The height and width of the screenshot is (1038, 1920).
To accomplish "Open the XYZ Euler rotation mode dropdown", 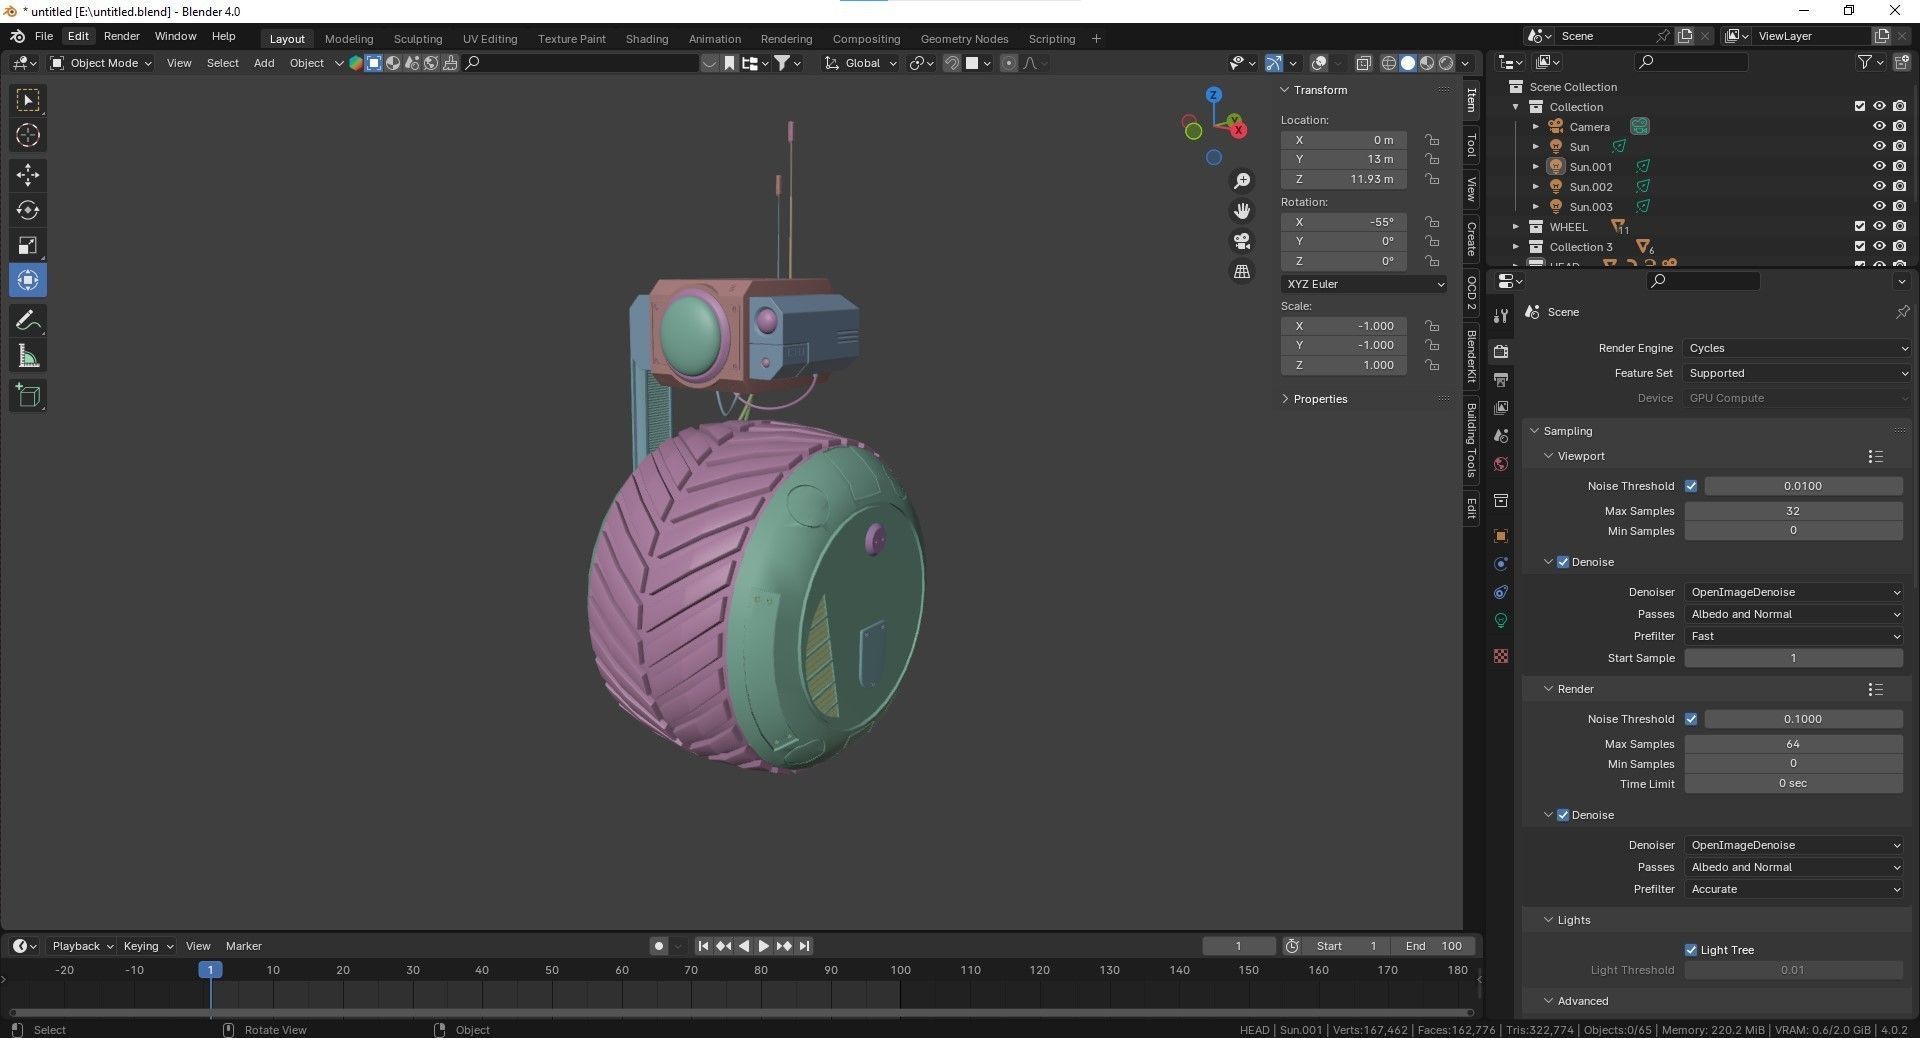I will [1364, 284].
